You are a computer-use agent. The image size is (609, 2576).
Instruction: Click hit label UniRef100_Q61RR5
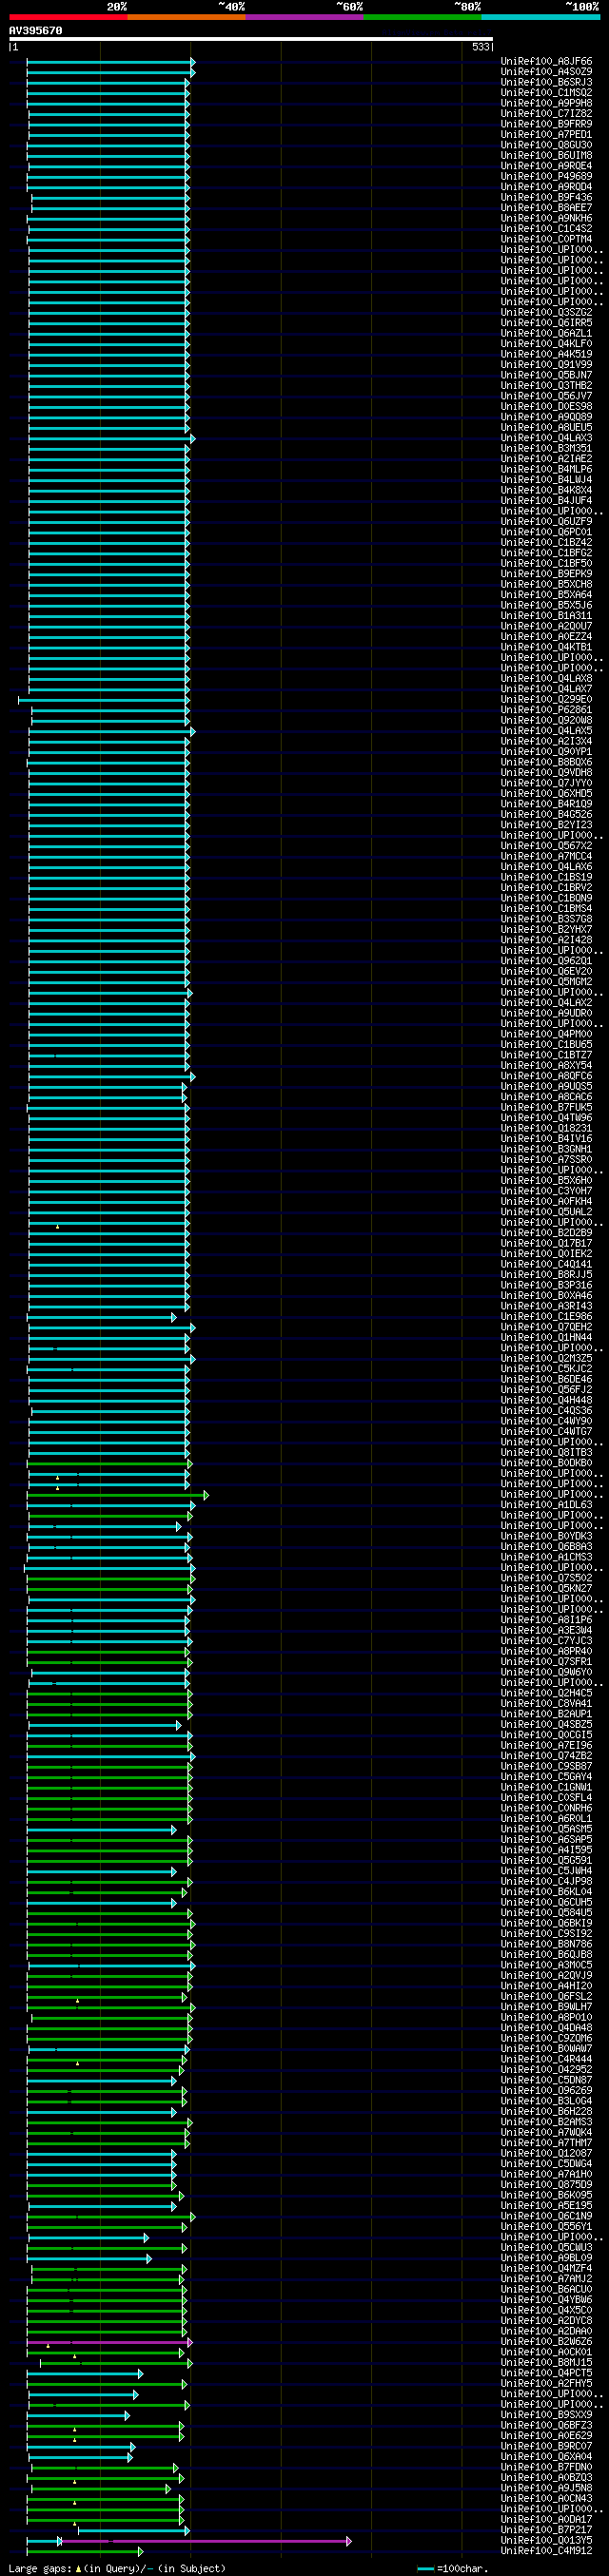pyautogui.click(x=546, y=323)
